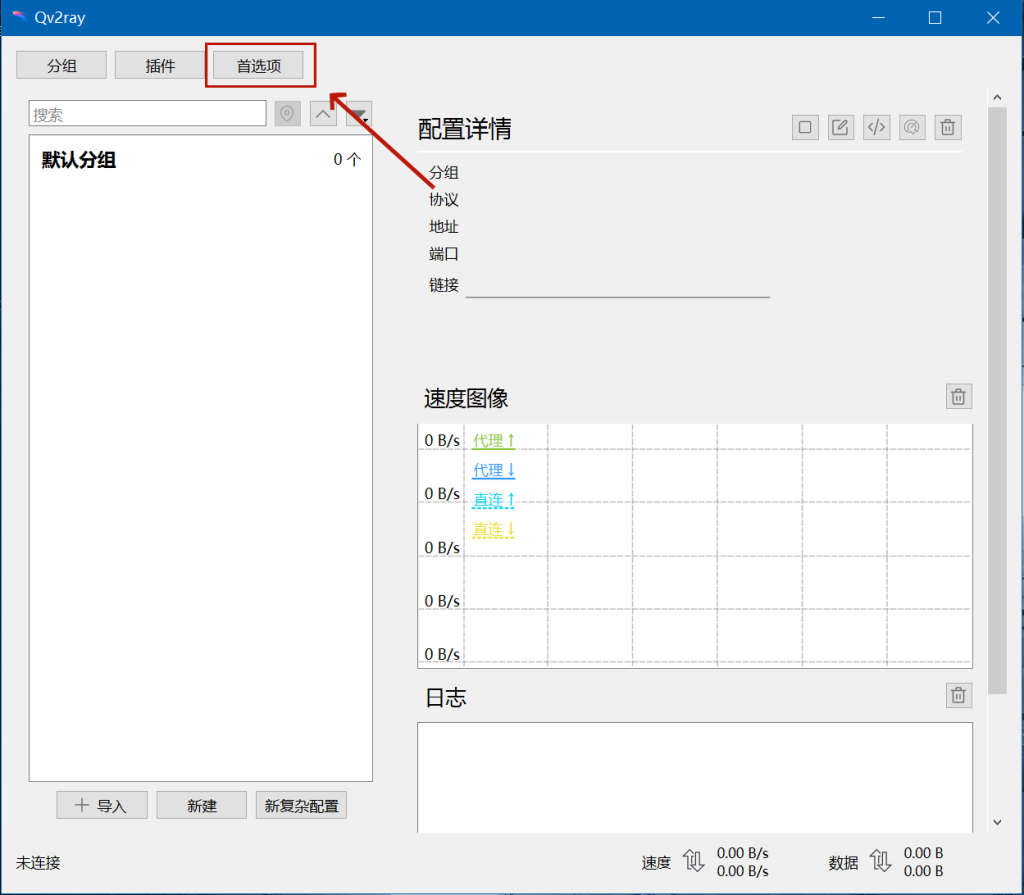Click the 代理↑ green legend entry
This screenshot has height=895, width=1024.
(x=494, y=441)
